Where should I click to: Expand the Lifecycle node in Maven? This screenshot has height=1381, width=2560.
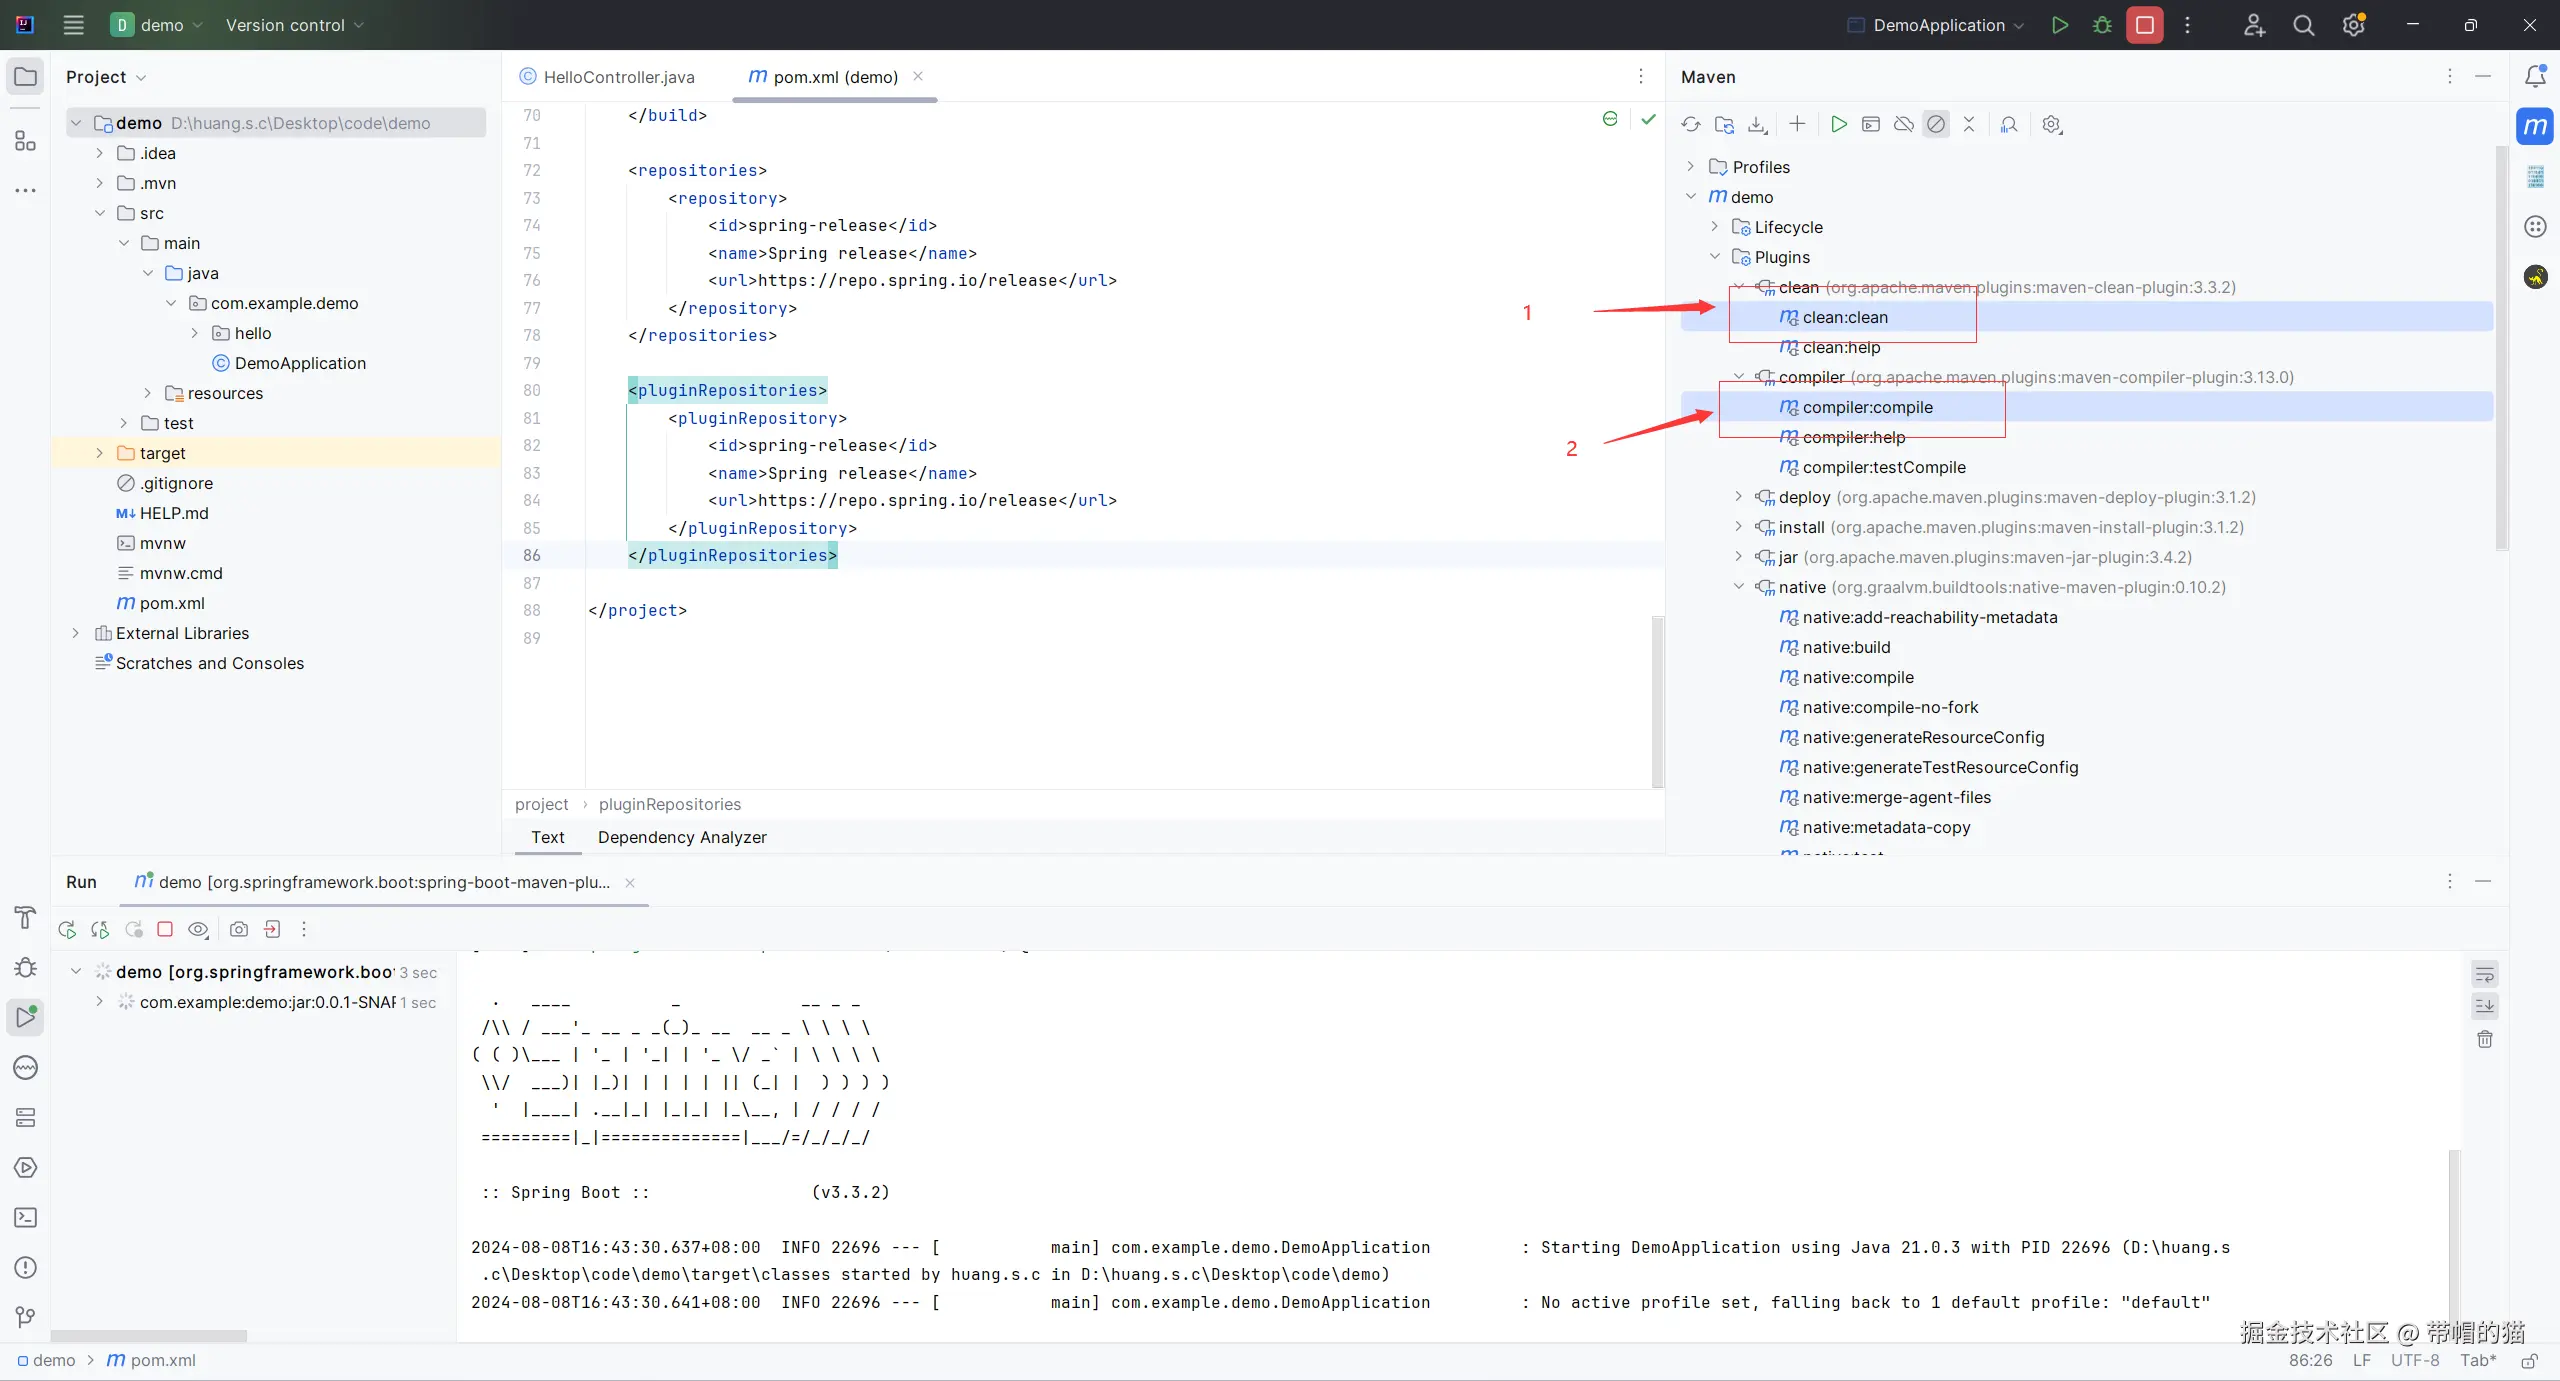tap(1715, 227)
